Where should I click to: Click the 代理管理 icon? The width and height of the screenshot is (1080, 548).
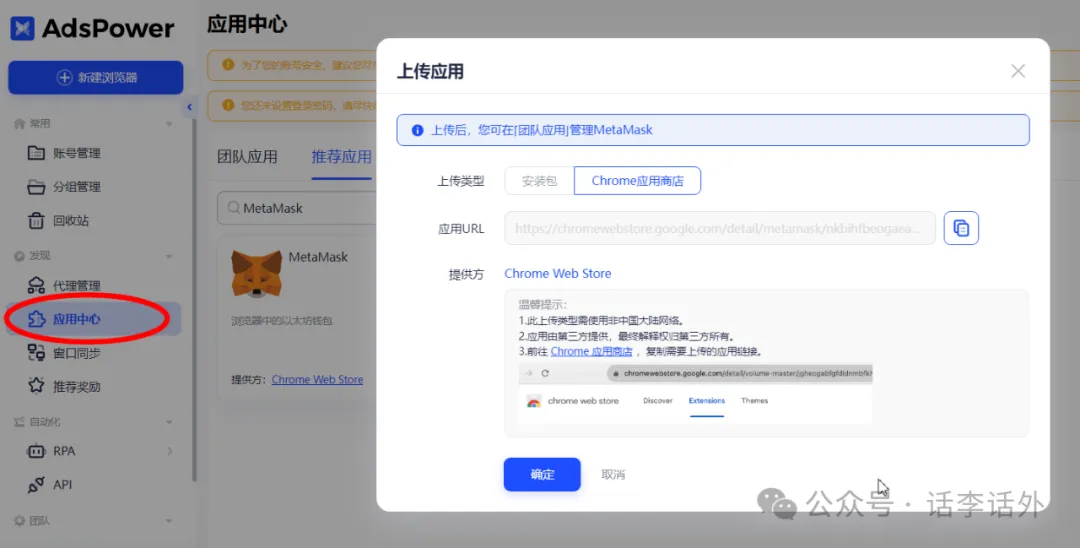point(36,285)
